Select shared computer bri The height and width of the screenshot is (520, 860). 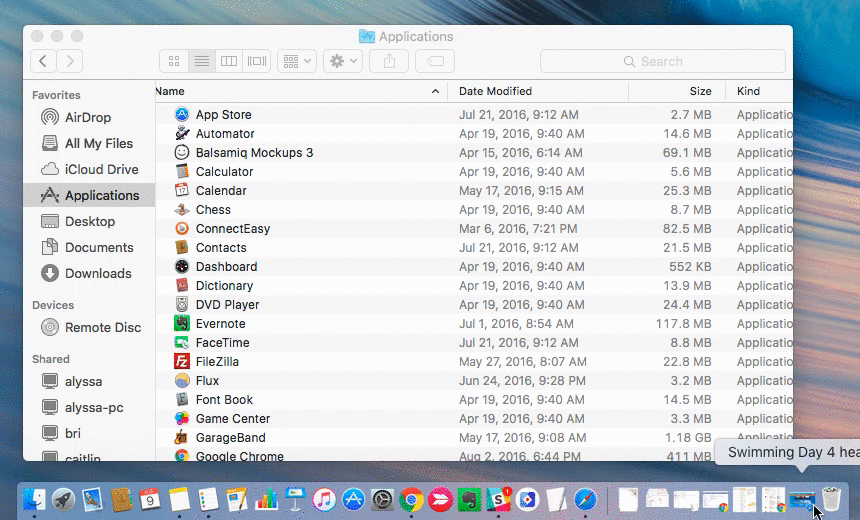coord(89,433)
